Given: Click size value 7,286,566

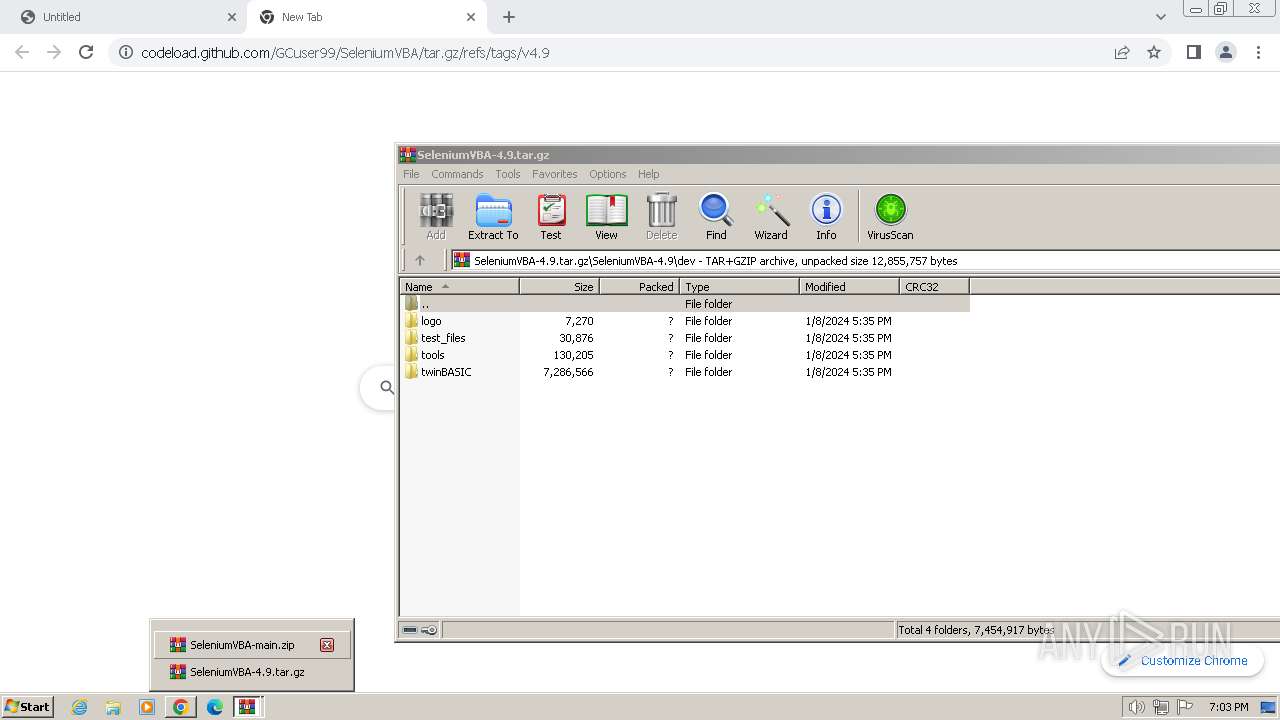Looking at the screenshot, I should click(568, 372).
